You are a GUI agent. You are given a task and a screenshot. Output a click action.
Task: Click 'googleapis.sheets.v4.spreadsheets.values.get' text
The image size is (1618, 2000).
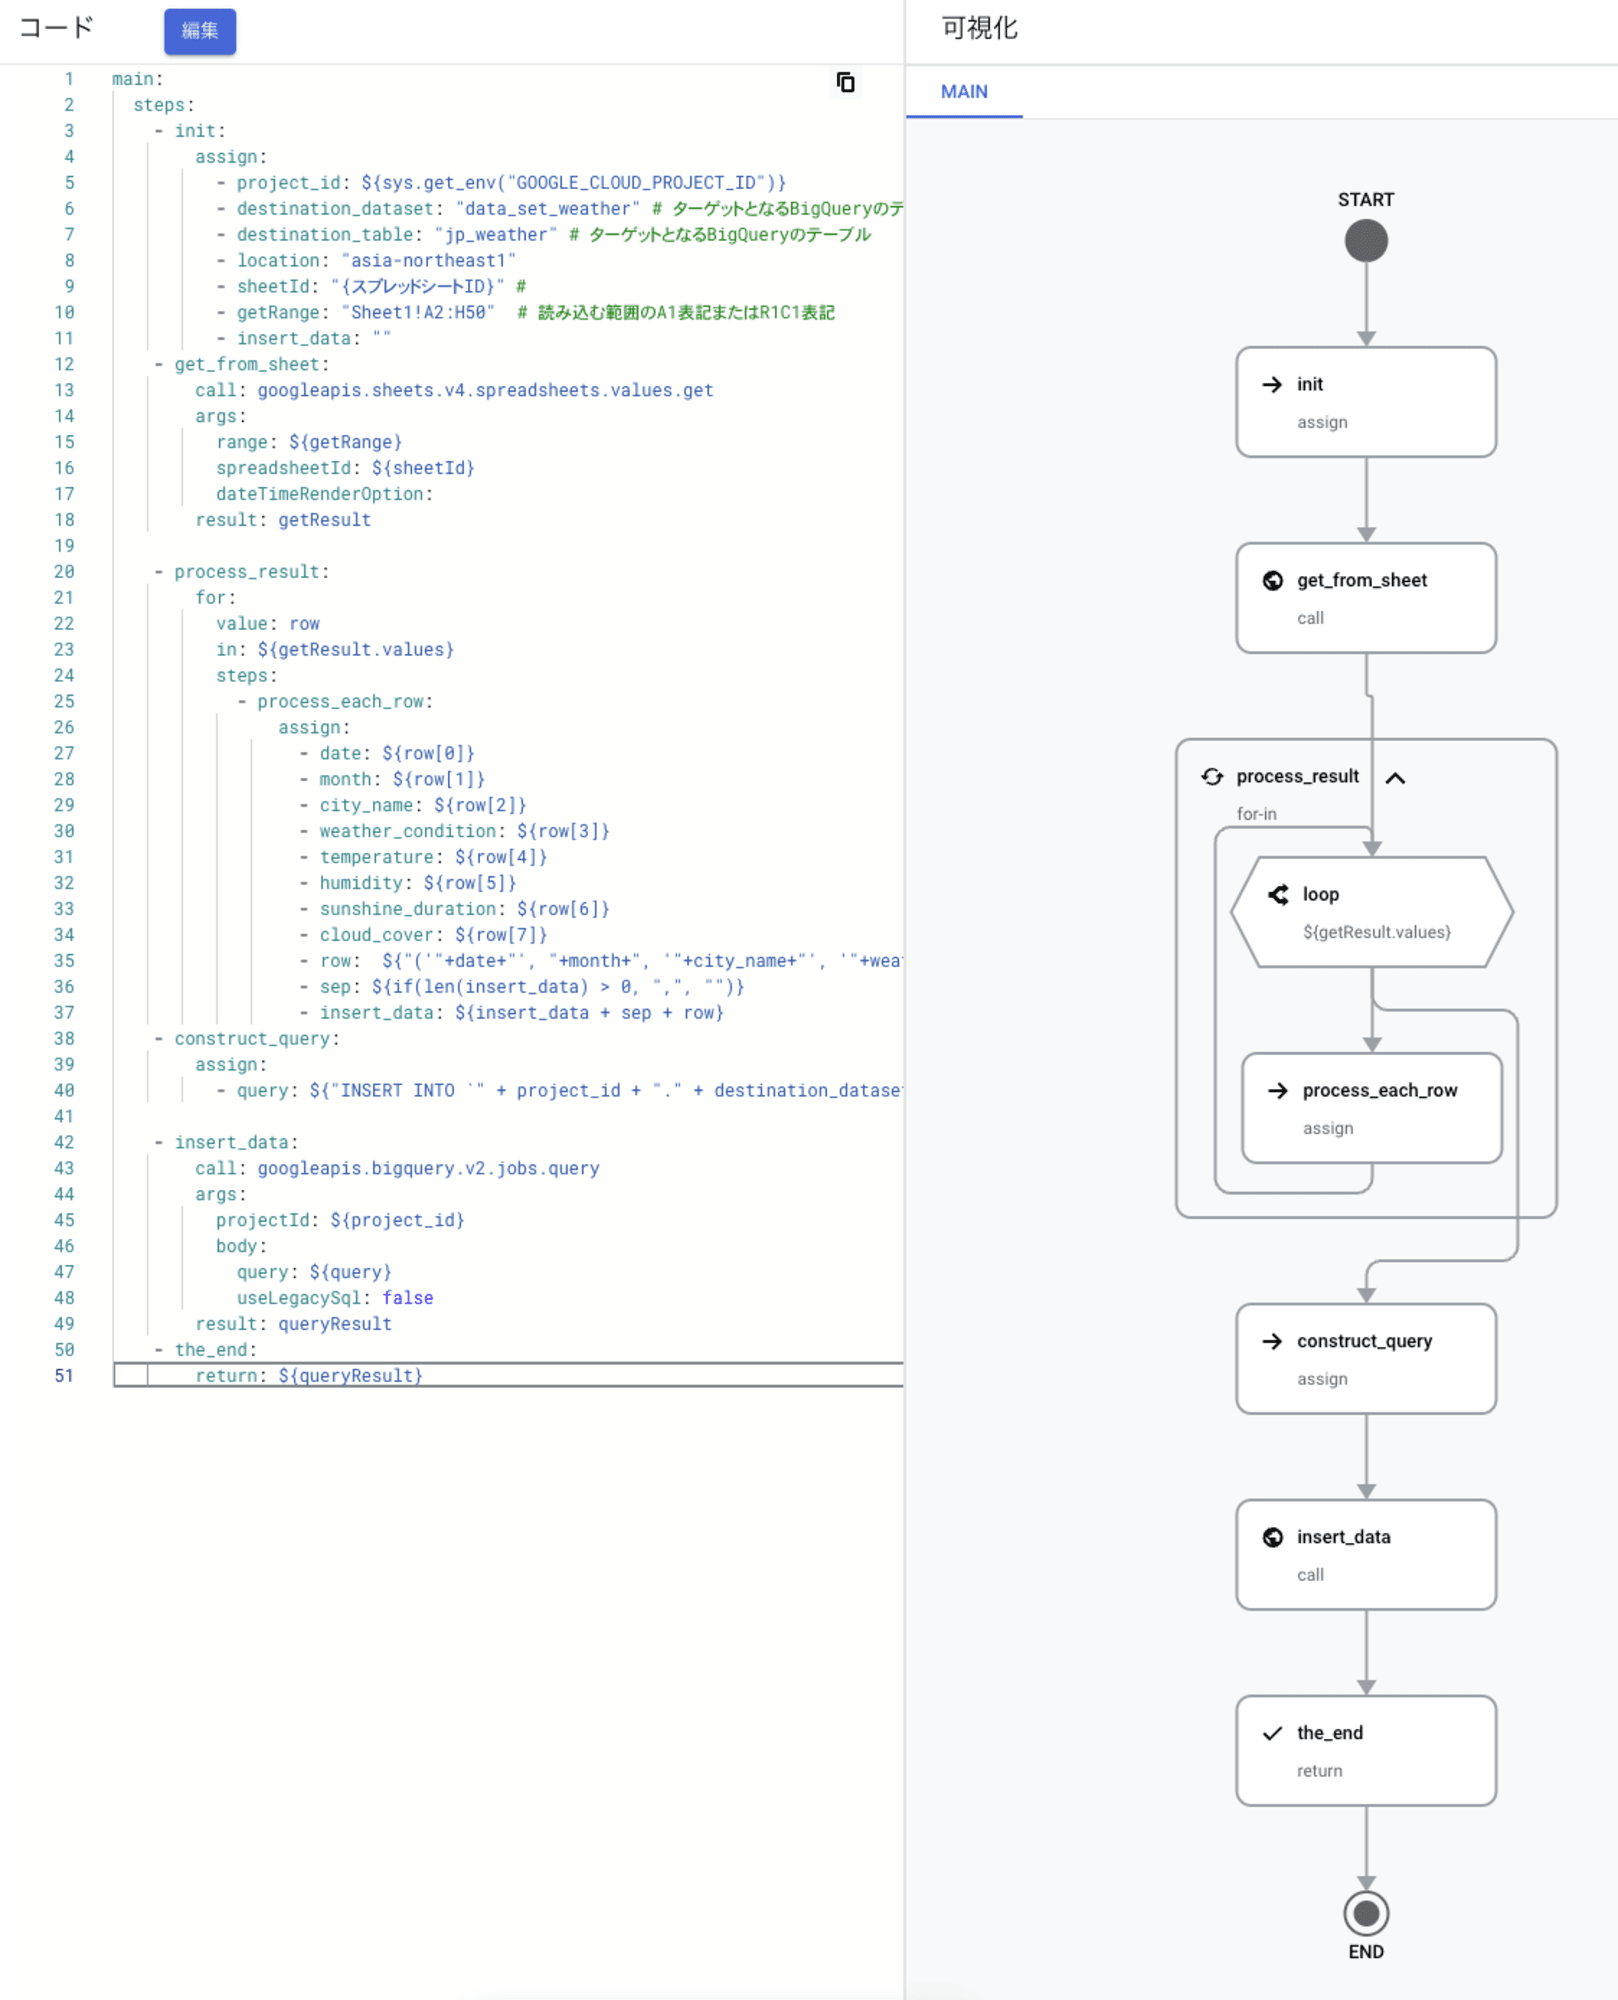point(485,390)
